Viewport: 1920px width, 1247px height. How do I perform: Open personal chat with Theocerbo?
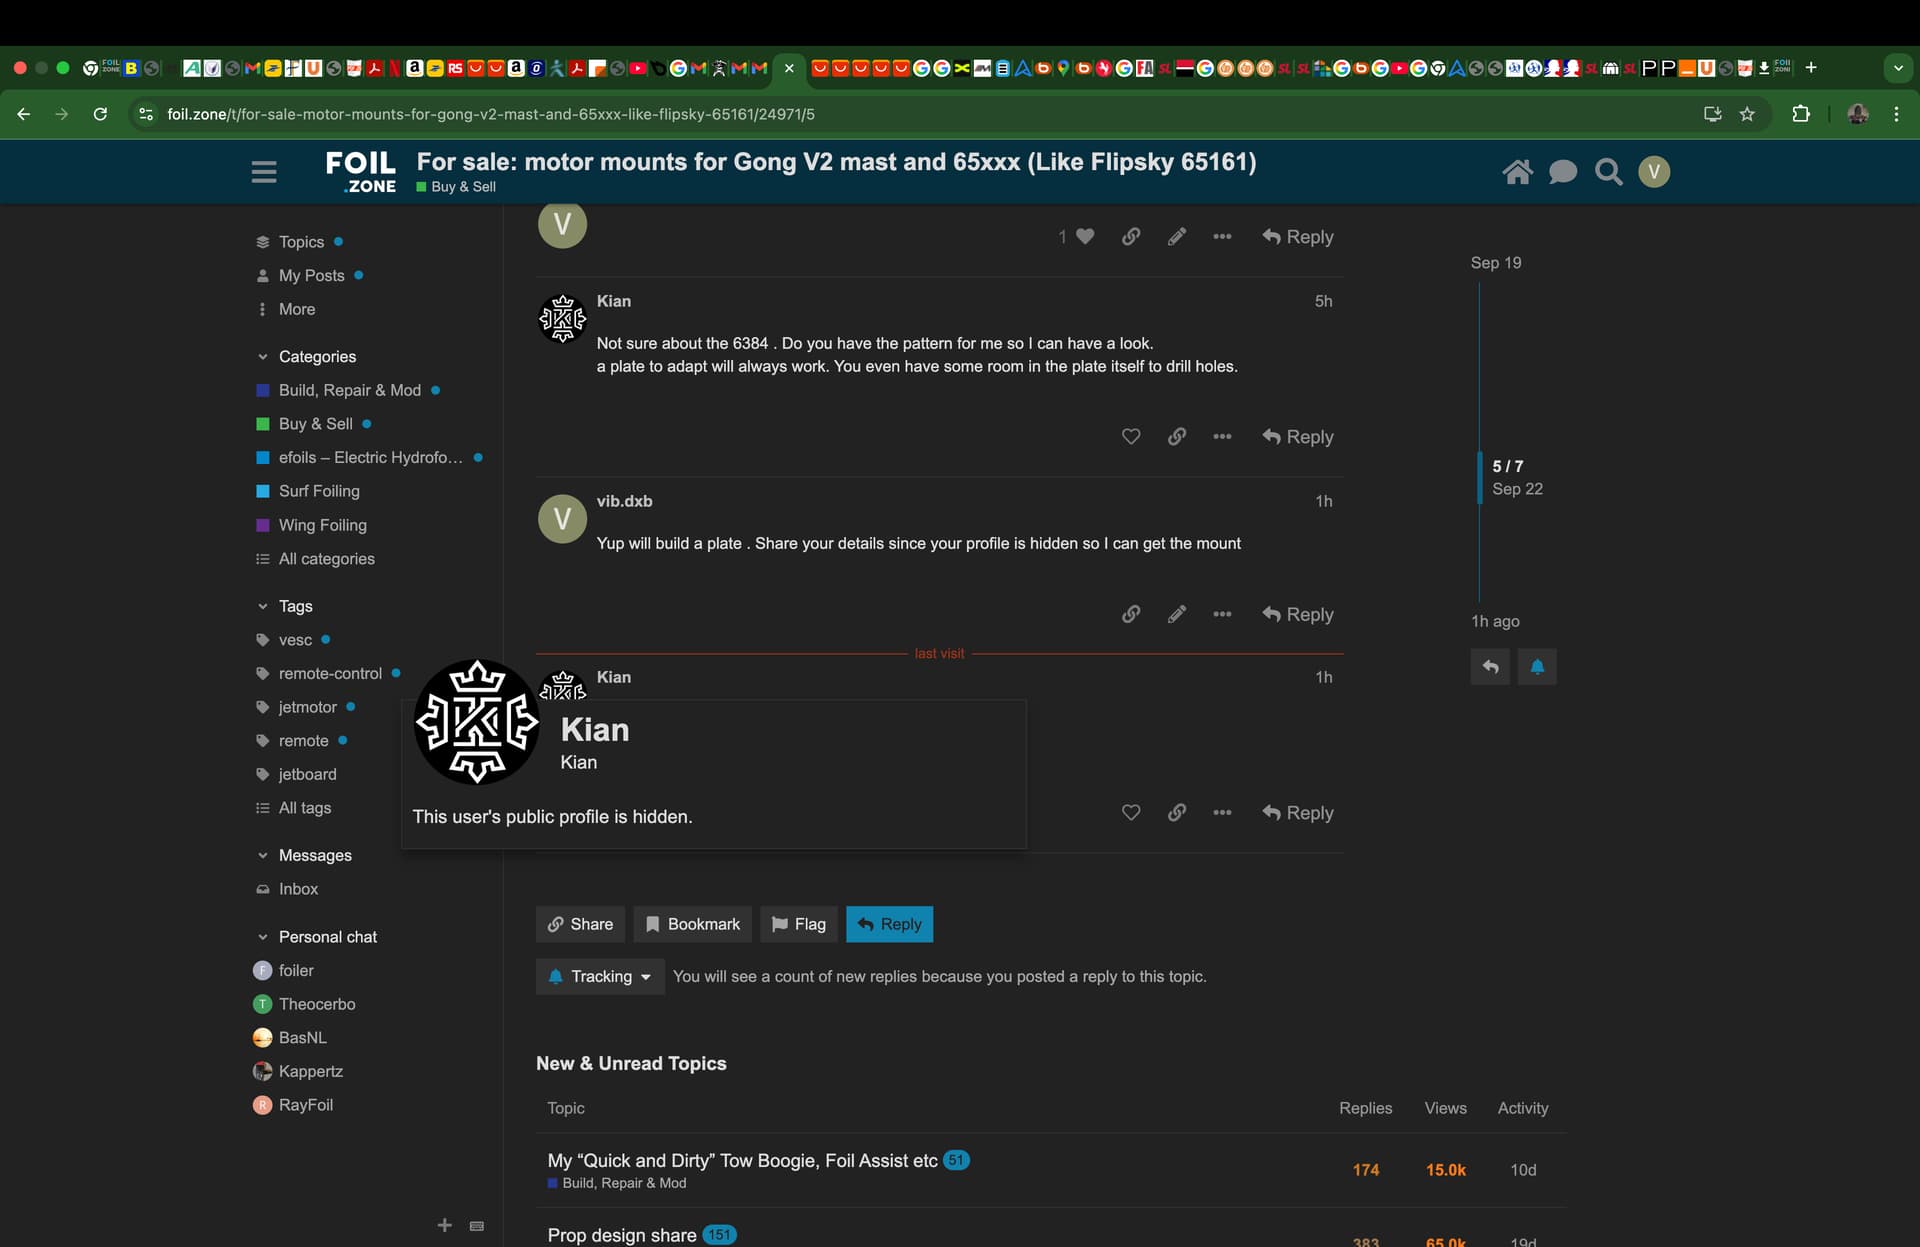(x=316, y=1004)
